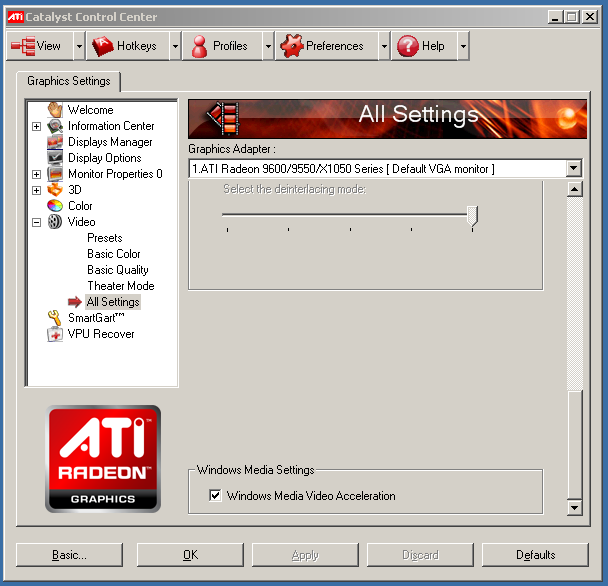Disable Windows Media Video Acceleration checkbox
Screen dimensions: 608x586
[215, 496]
